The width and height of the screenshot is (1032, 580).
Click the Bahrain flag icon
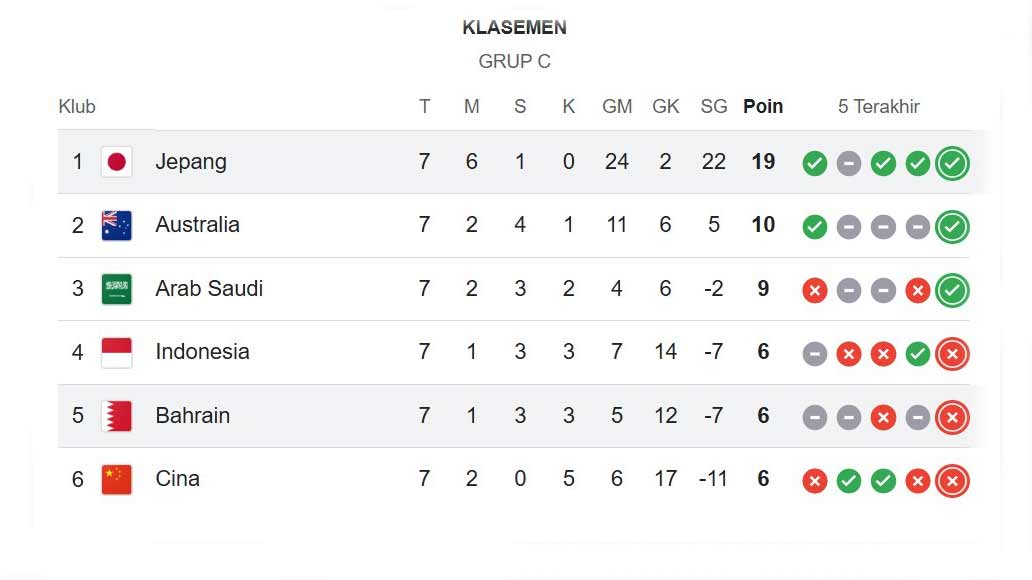coord(117,415)
